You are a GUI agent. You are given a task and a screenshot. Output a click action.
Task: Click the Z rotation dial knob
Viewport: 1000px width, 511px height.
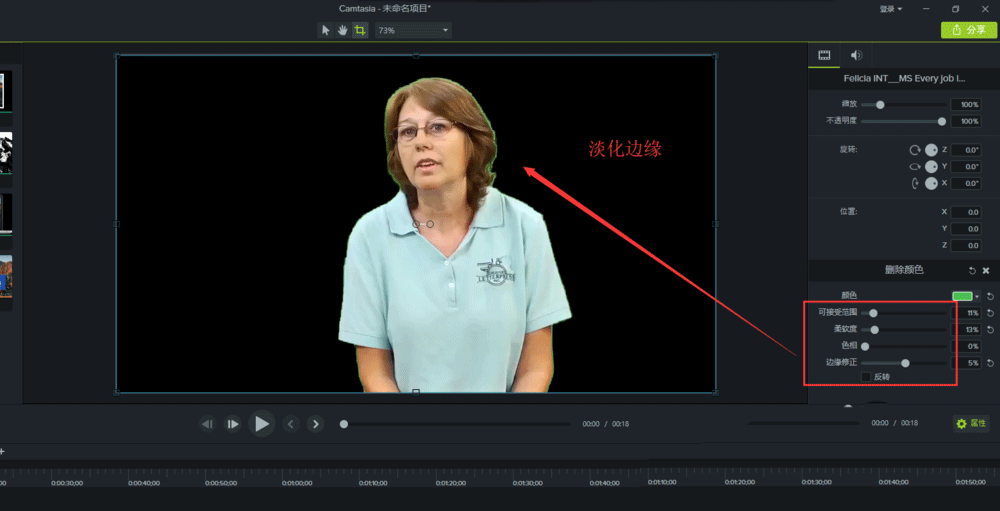931,150
